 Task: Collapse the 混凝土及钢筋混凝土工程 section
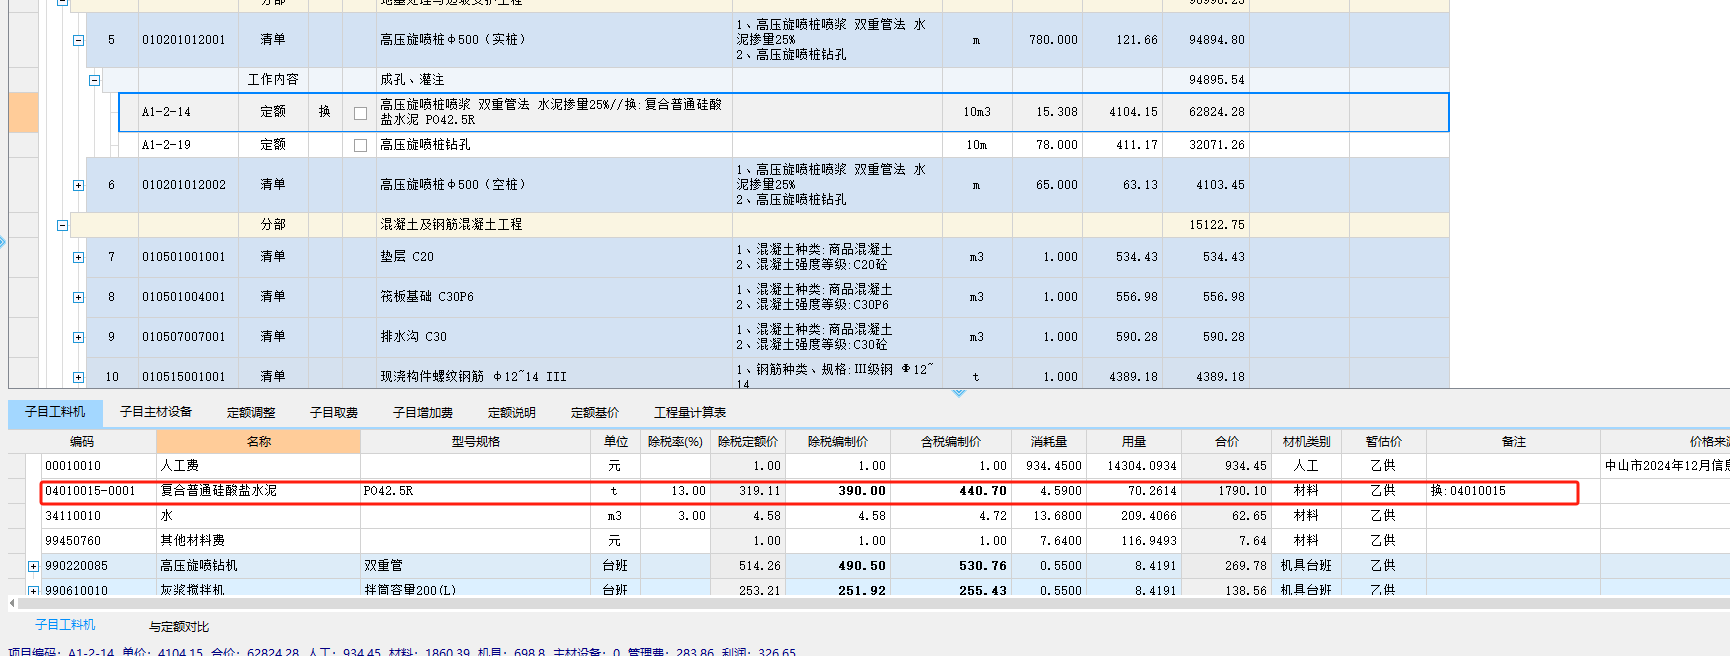tap(62, 225)
